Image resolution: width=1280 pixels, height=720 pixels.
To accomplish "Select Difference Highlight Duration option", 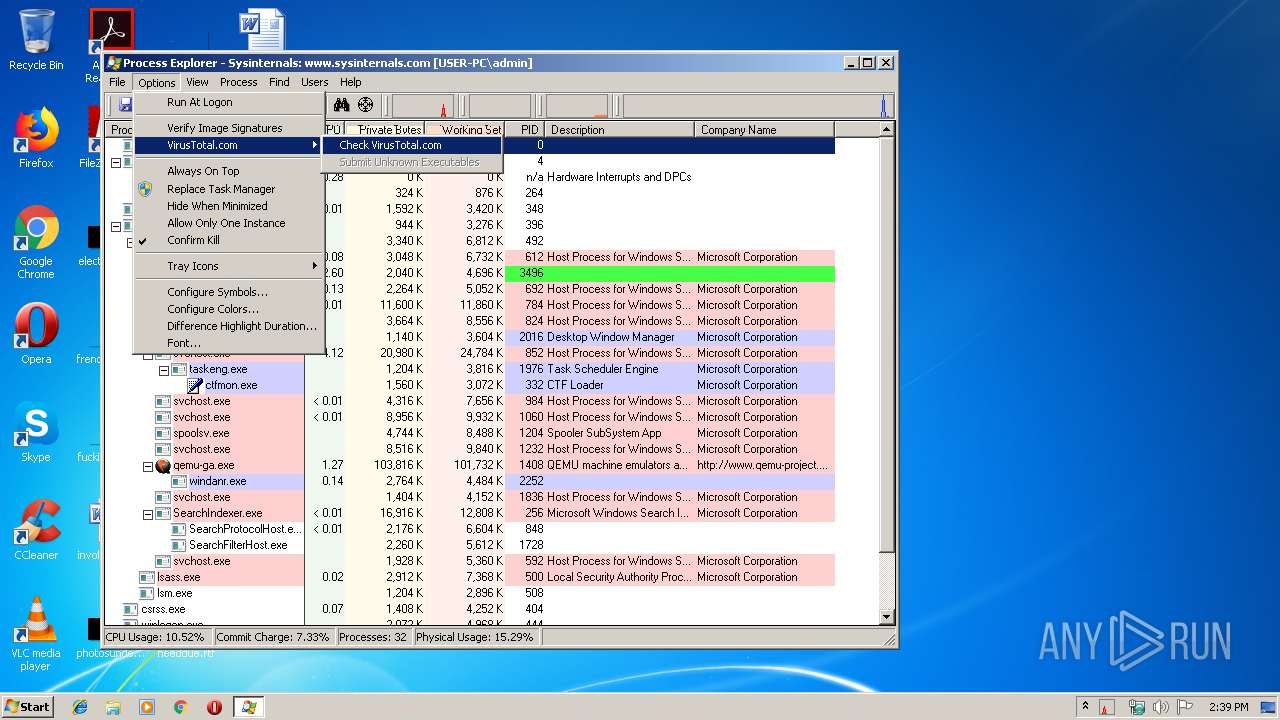I will tap(229, 326).
